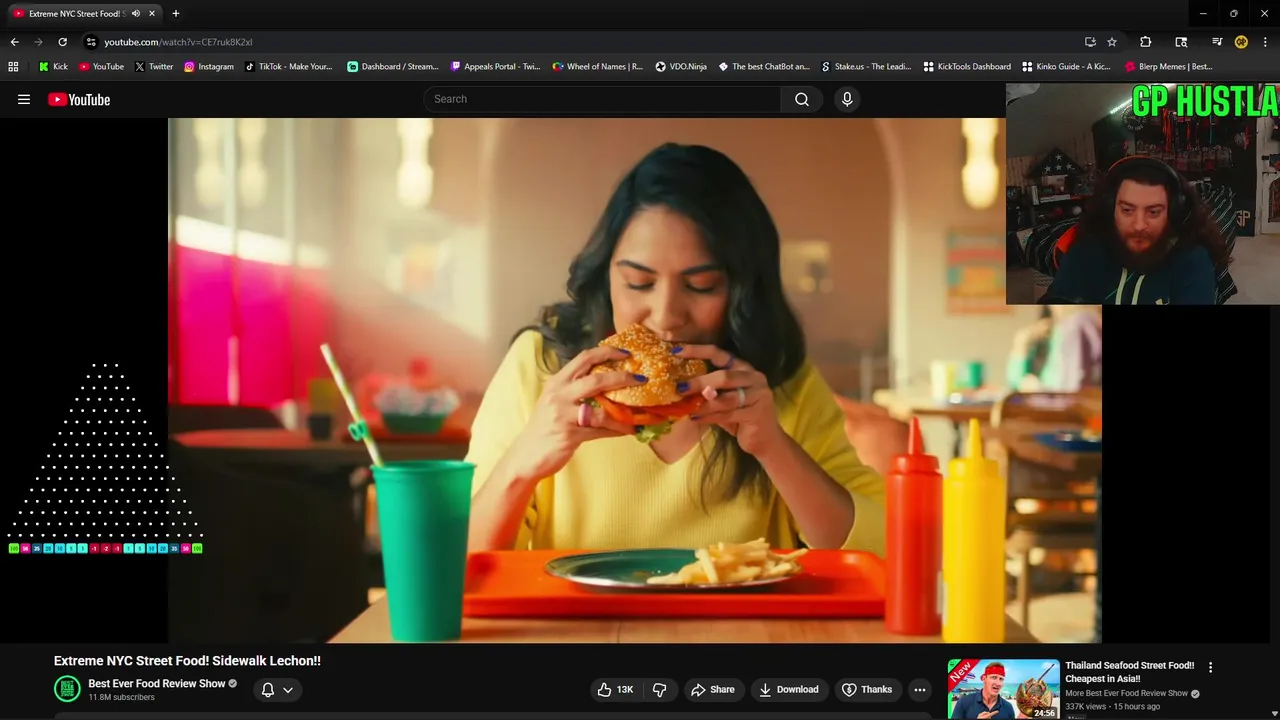This screenshot has width=1280, height=720.
Task: Install app icon in address bar
Action: pos(1090,42)
